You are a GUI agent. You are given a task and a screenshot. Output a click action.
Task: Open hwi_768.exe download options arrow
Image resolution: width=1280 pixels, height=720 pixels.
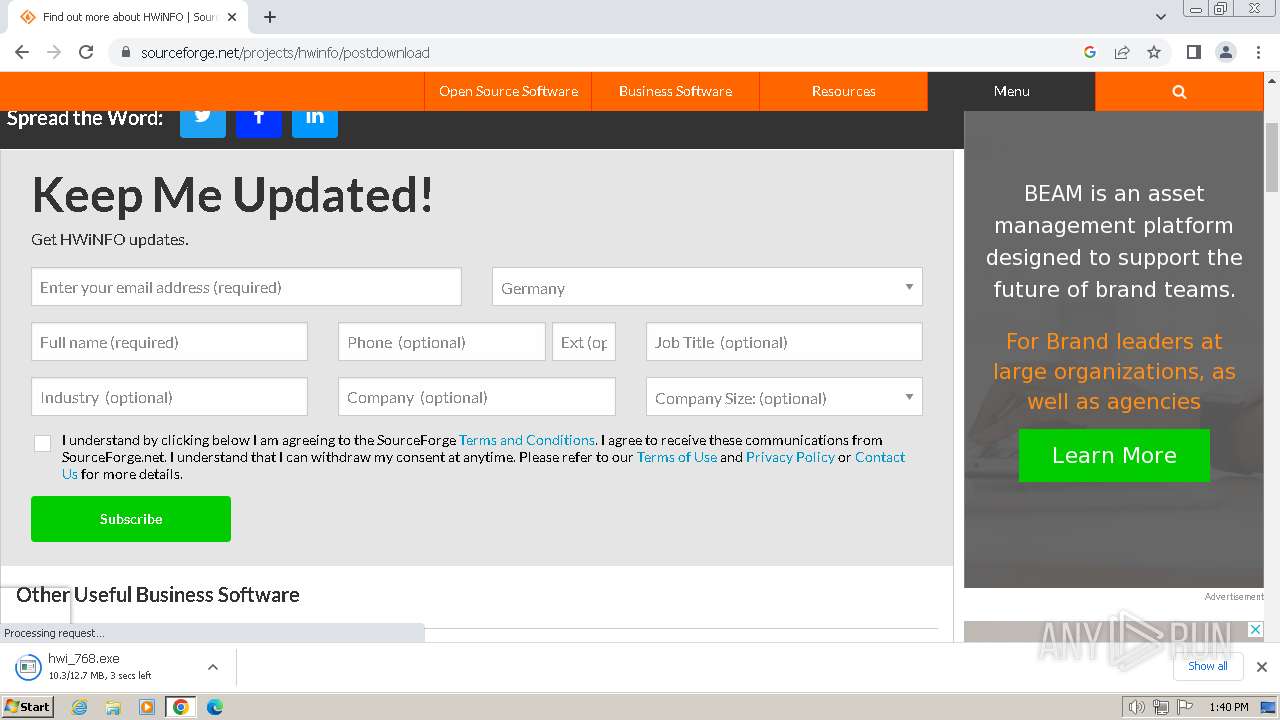point(212,667)
